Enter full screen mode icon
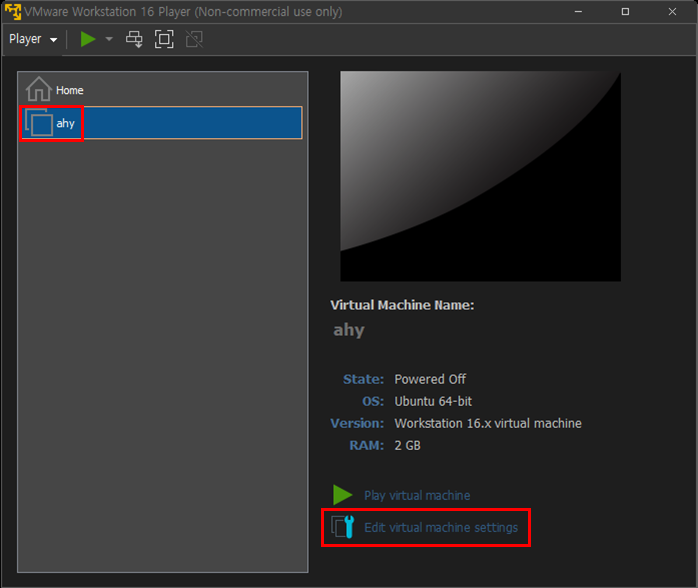Image resolution: width=698 pixels, height=588 pixels. pyautogui.click(x=164, y=39)
